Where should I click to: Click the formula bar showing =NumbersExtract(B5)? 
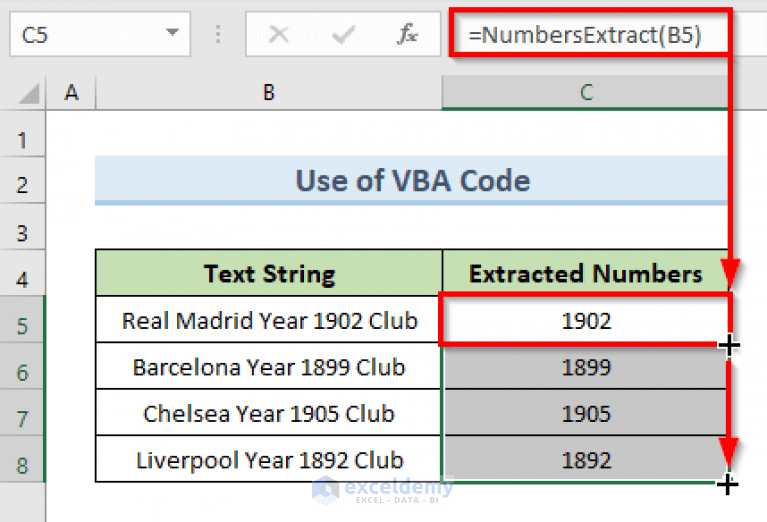coord(589,35)
